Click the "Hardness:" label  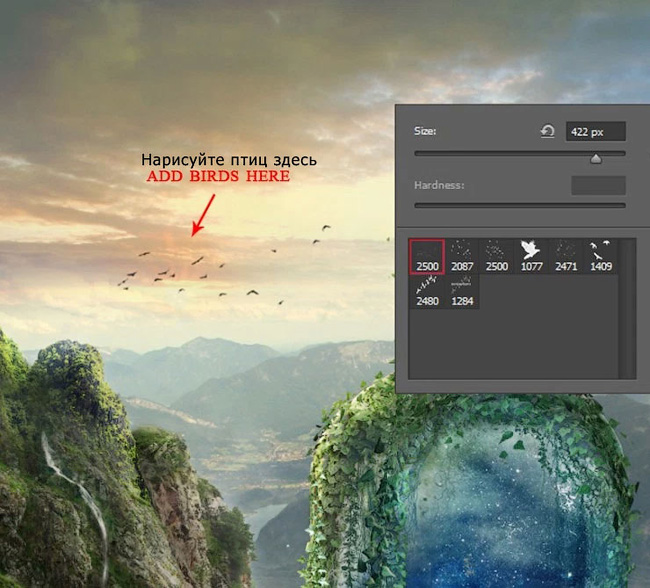point(439,185)
